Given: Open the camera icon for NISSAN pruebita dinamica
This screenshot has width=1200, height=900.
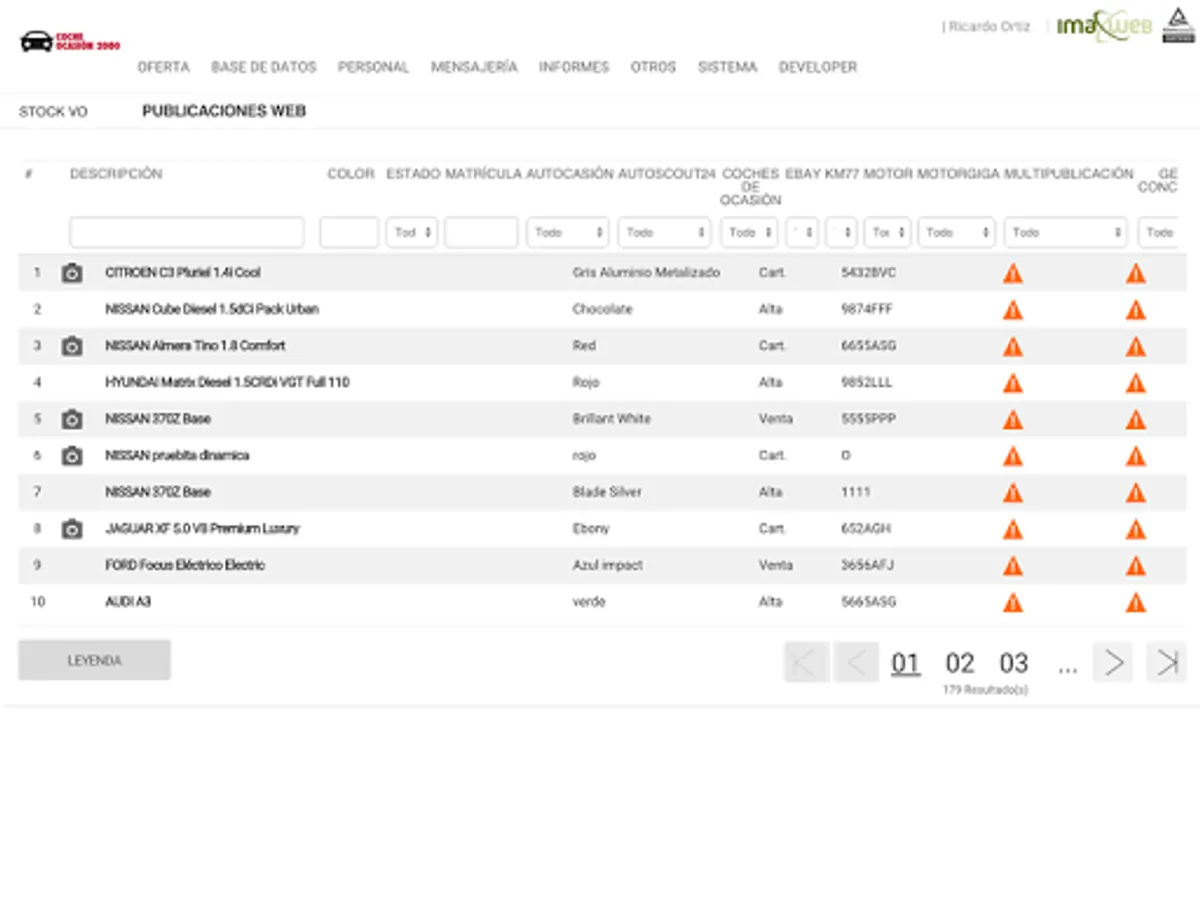Looking at the screenshot, I should (72, 456).
